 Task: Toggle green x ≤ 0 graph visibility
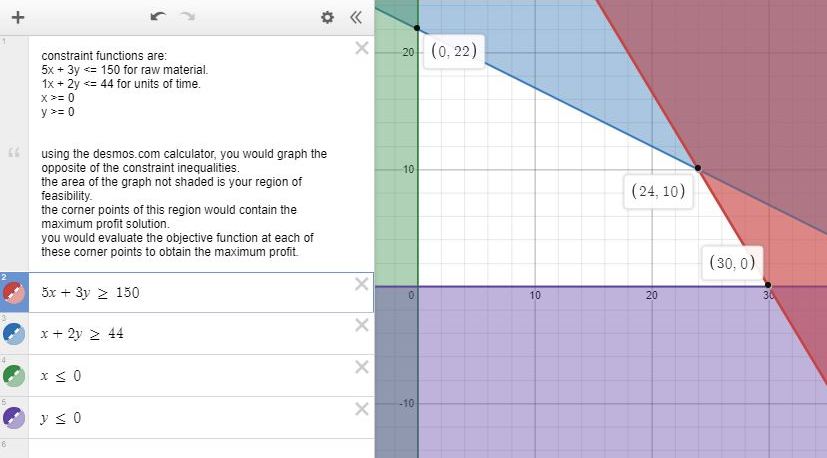click(x=14, y=376)
